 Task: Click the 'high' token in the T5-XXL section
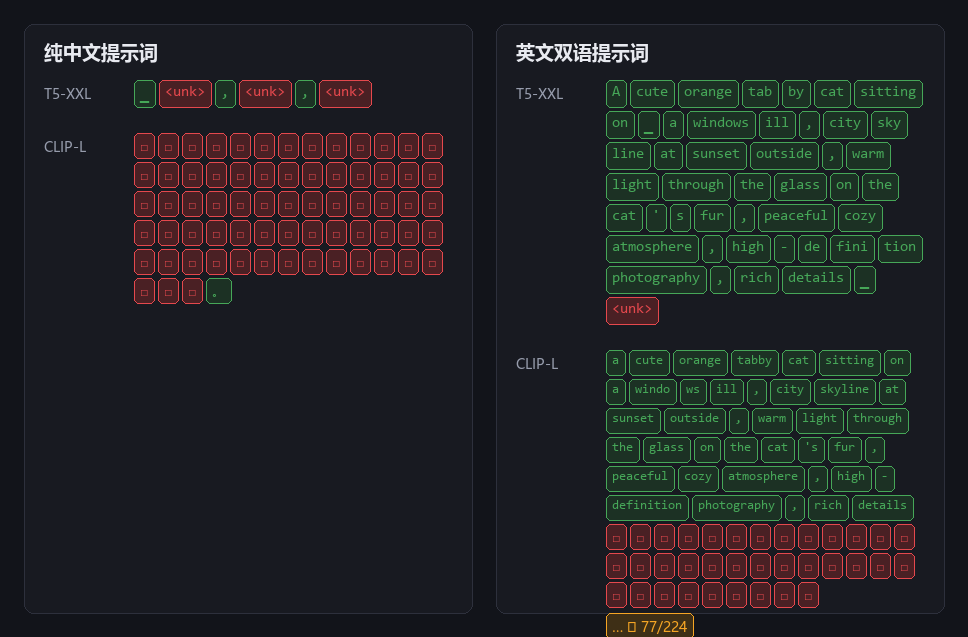(748, 249)
